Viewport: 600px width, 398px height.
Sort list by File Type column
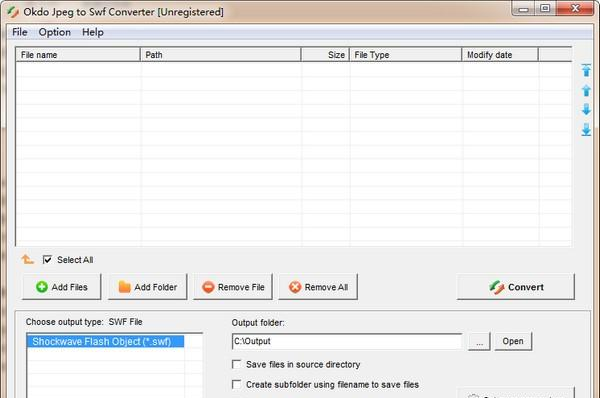pyautogui.click(x=406, y=55)
